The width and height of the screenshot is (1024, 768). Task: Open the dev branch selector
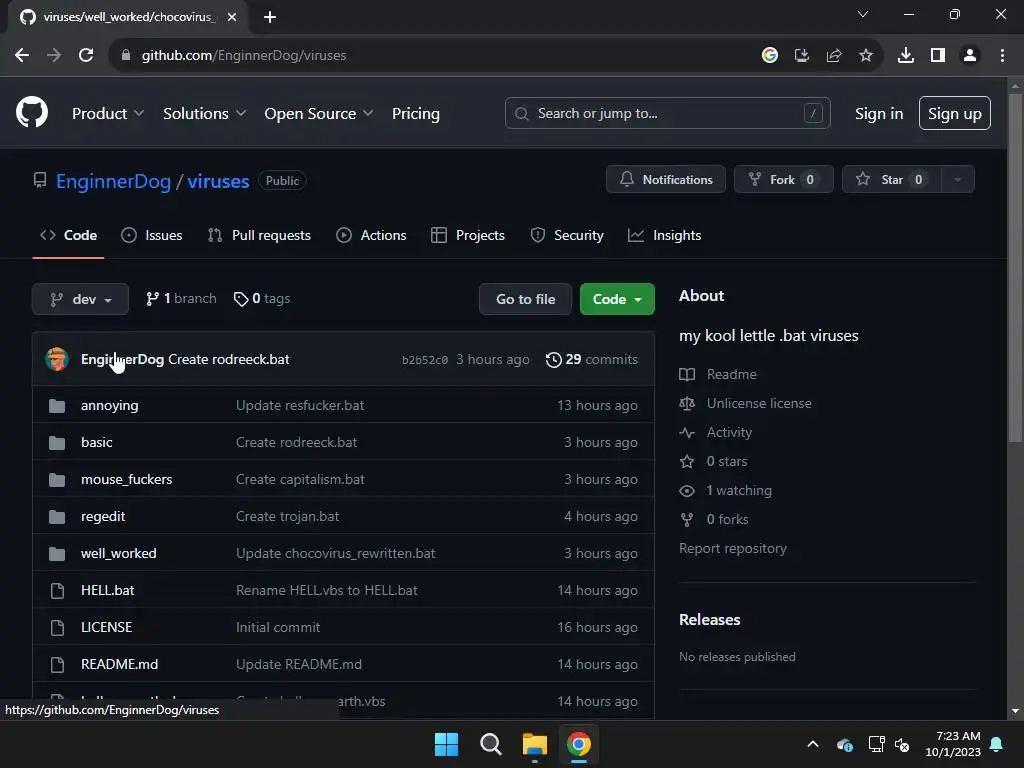[x=80, y=299]
